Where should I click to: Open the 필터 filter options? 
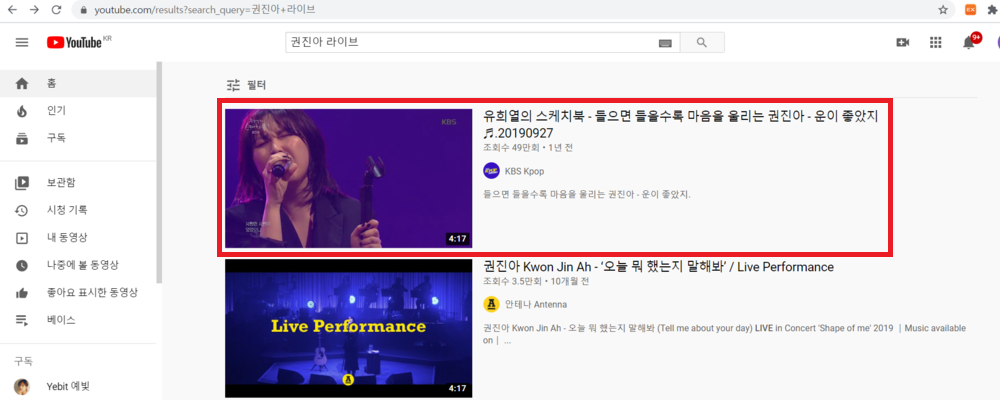click(x=246, y=84)
